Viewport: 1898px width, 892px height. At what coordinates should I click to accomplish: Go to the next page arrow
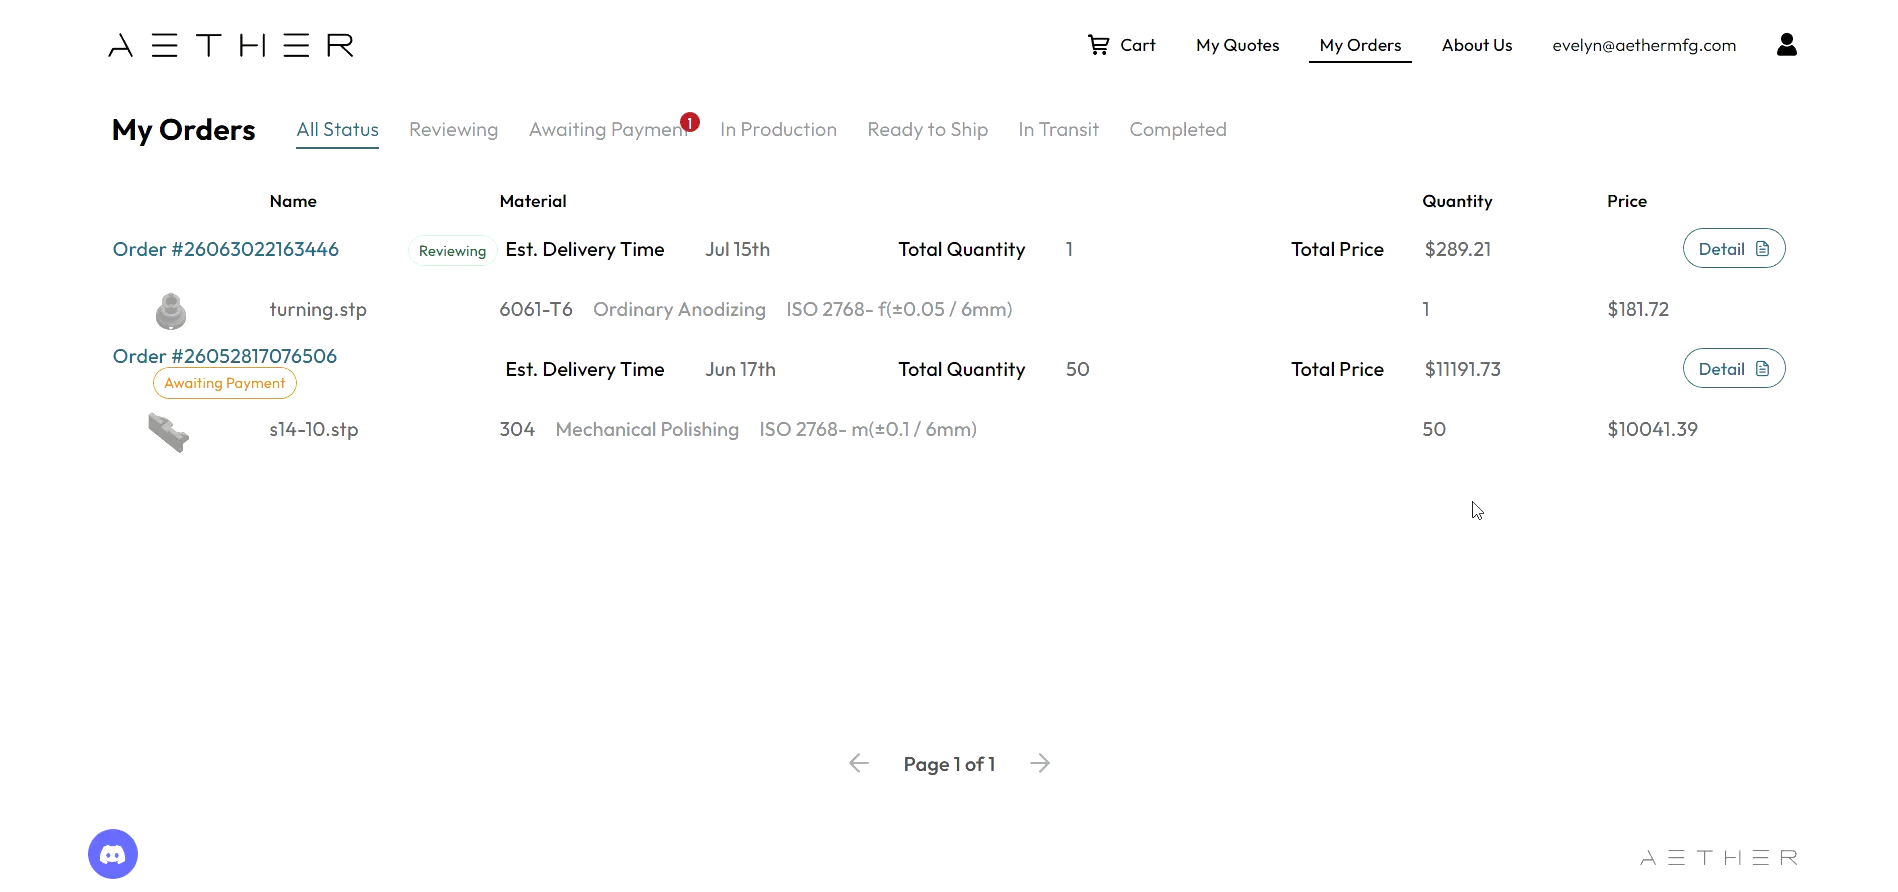[x=1040, y=763]
